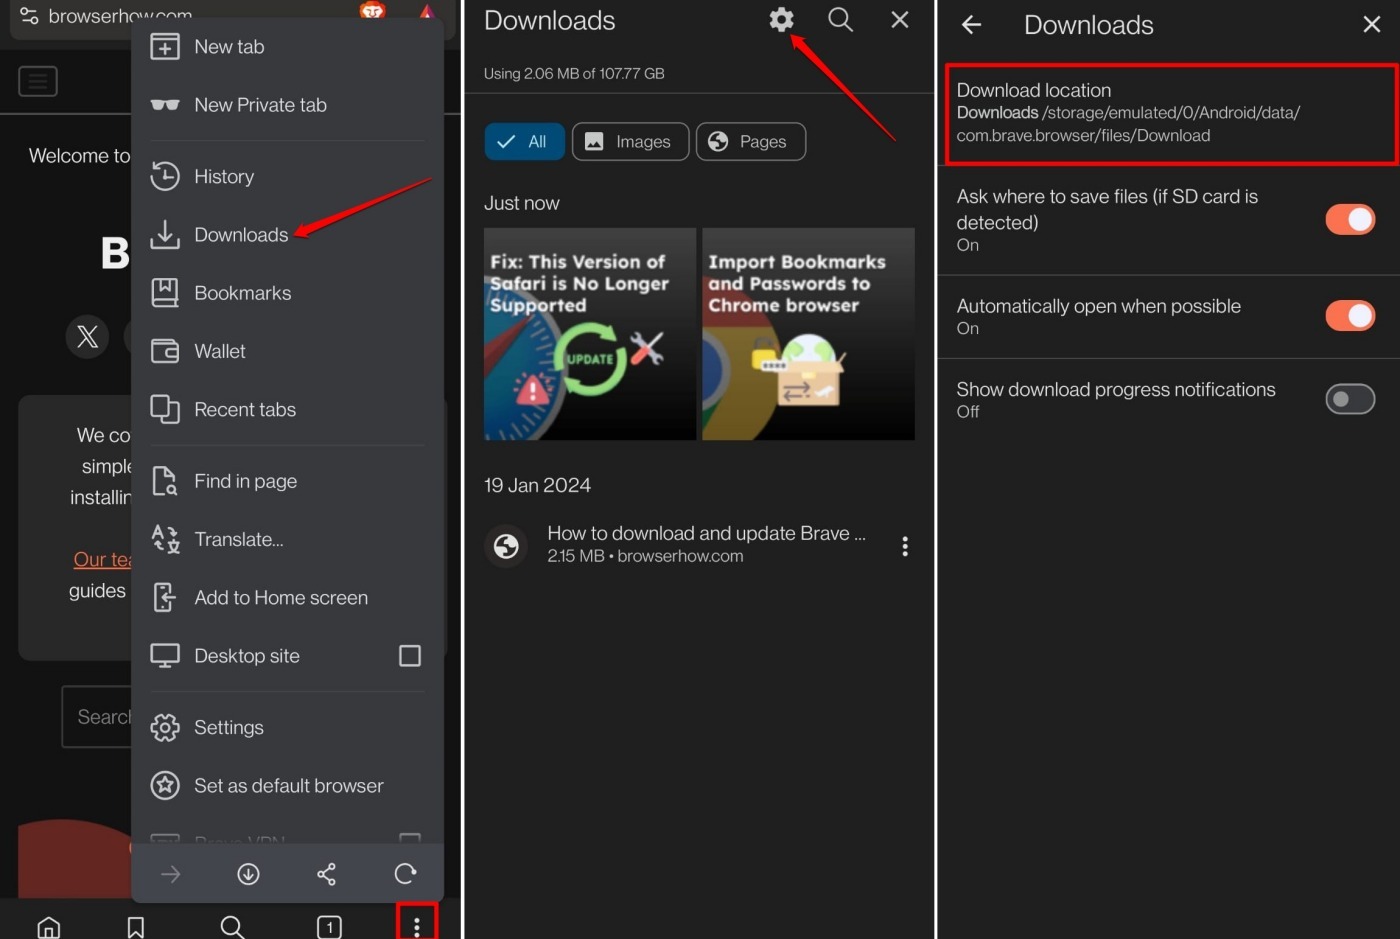Viewport: 1400px width, 939px height.
Task: Open the tab switcher showing 1 tab
Action: point(329,927)
